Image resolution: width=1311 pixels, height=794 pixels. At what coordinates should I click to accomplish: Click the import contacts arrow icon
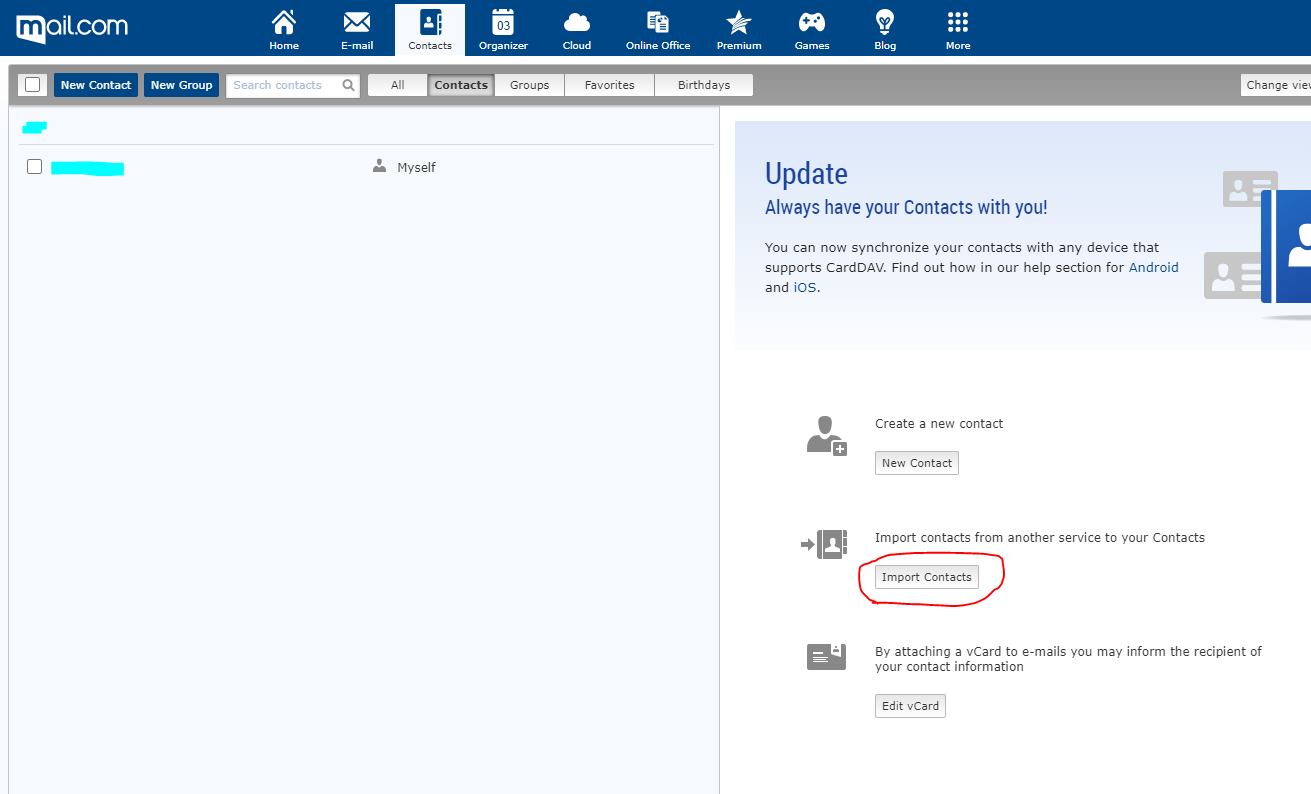(824, 544)
